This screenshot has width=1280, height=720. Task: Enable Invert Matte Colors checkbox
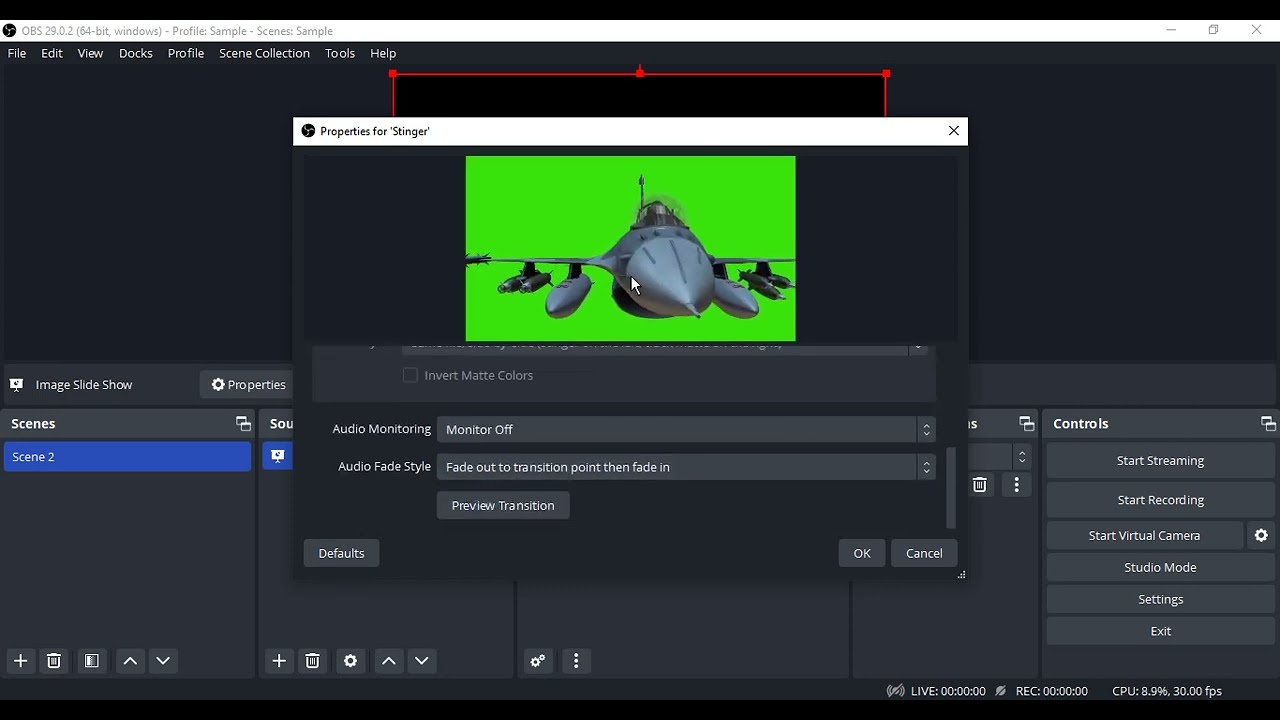click(410, 376)
